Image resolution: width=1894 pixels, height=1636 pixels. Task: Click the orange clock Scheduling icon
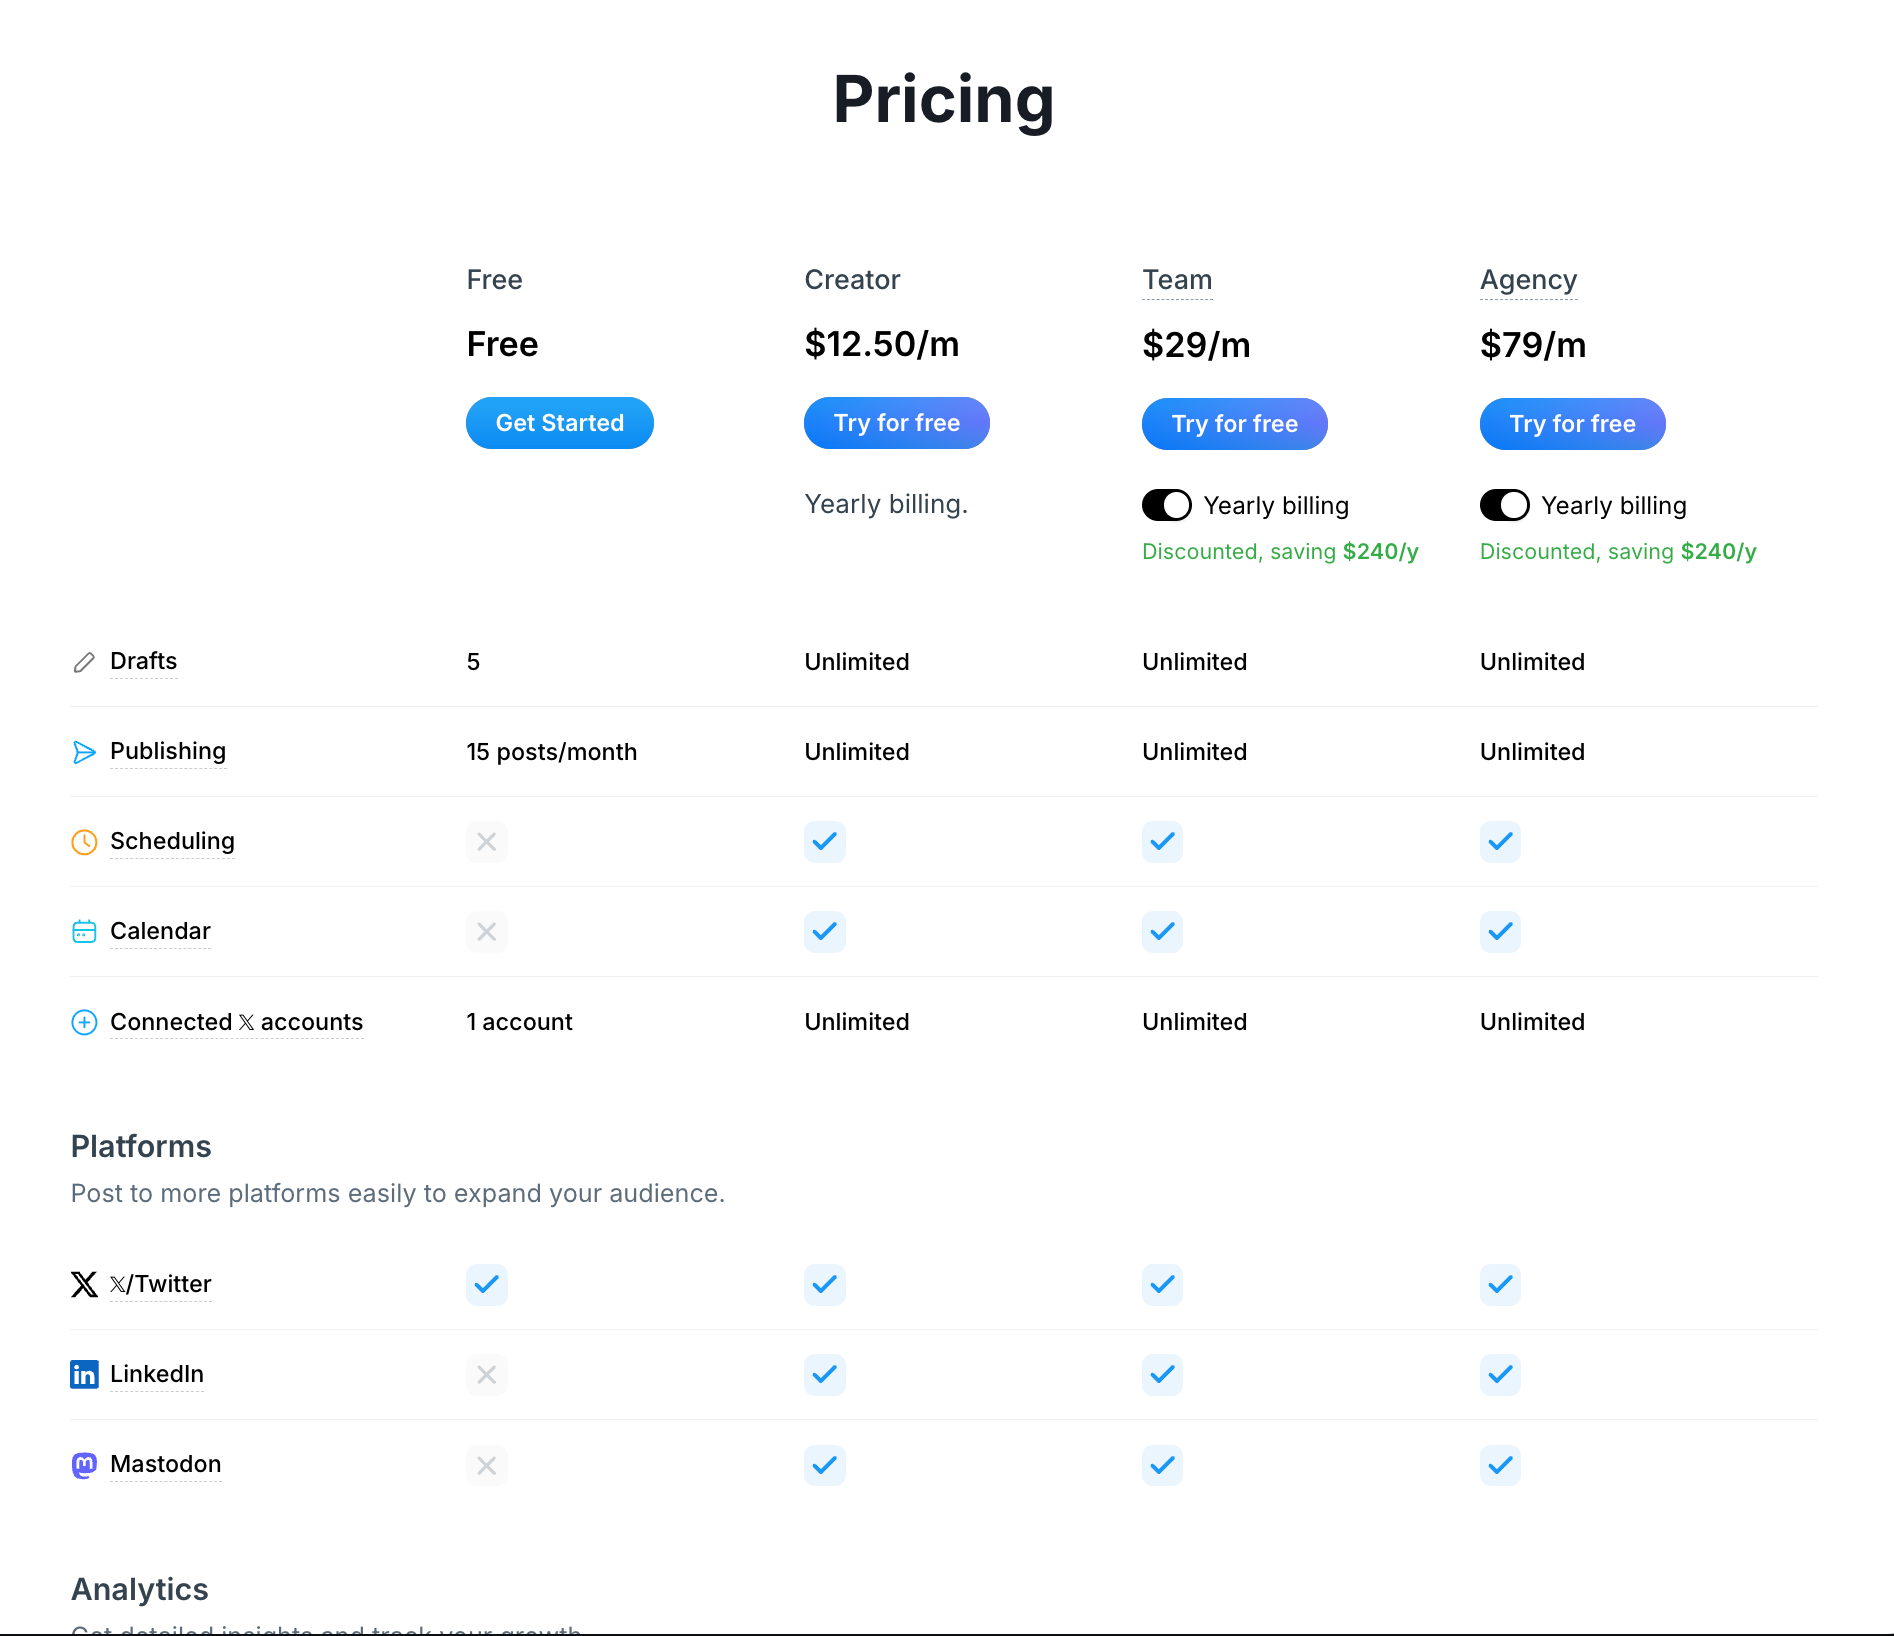84,842
